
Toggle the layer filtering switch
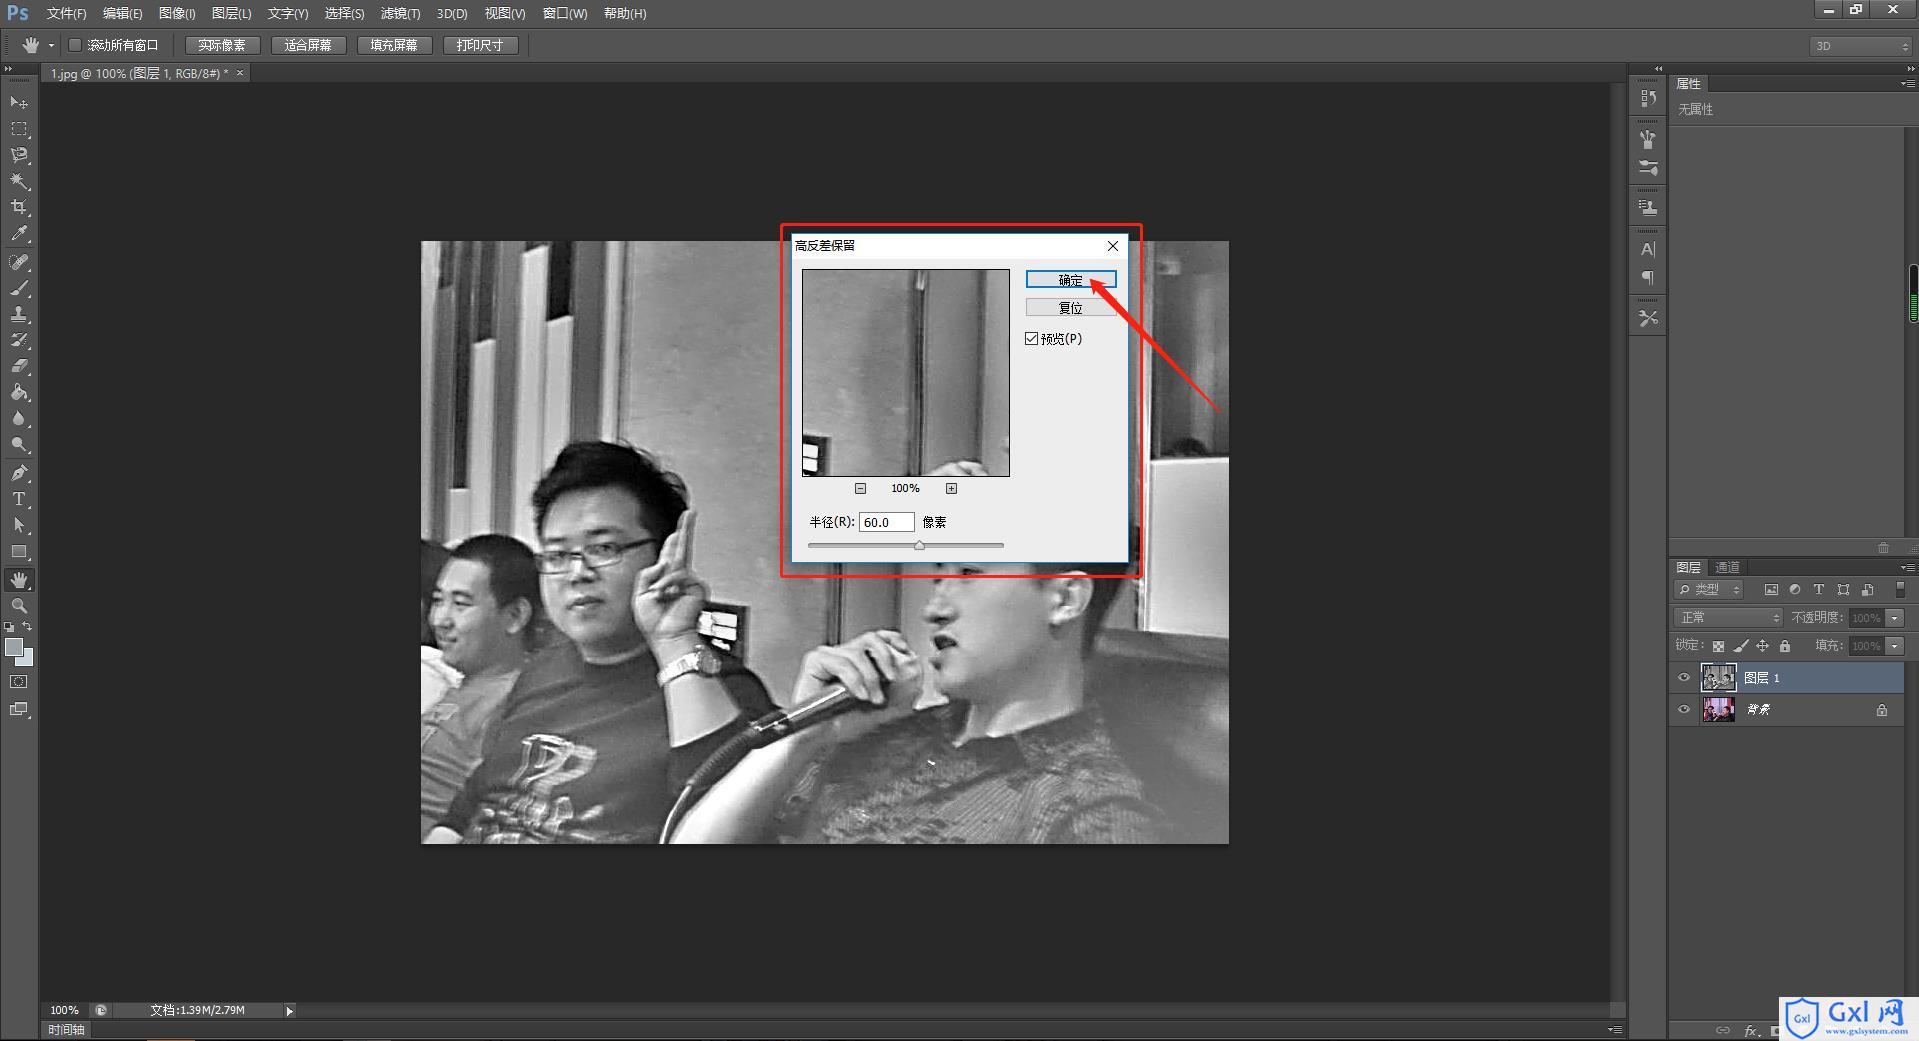(1901, 590)
